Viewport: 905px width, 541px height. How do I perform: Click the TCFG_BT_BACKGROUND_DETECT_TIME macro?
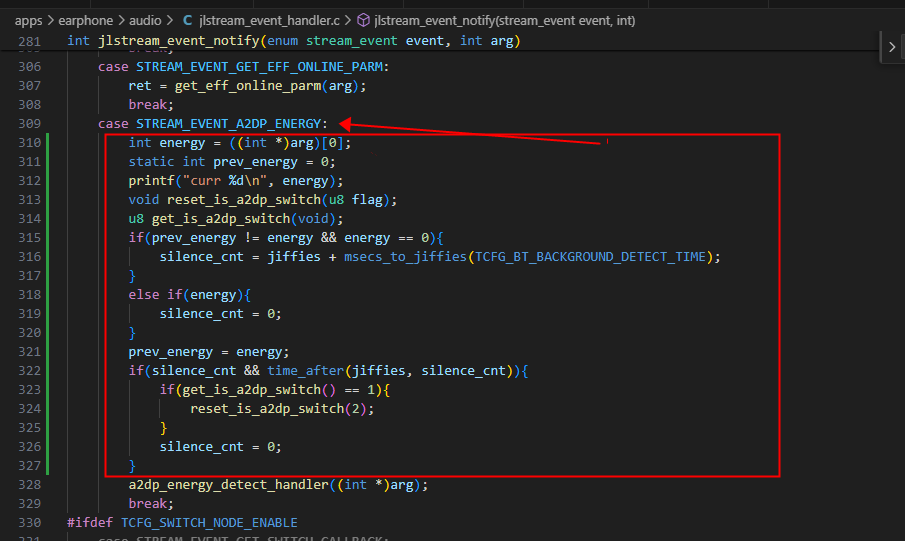[590, 256]
